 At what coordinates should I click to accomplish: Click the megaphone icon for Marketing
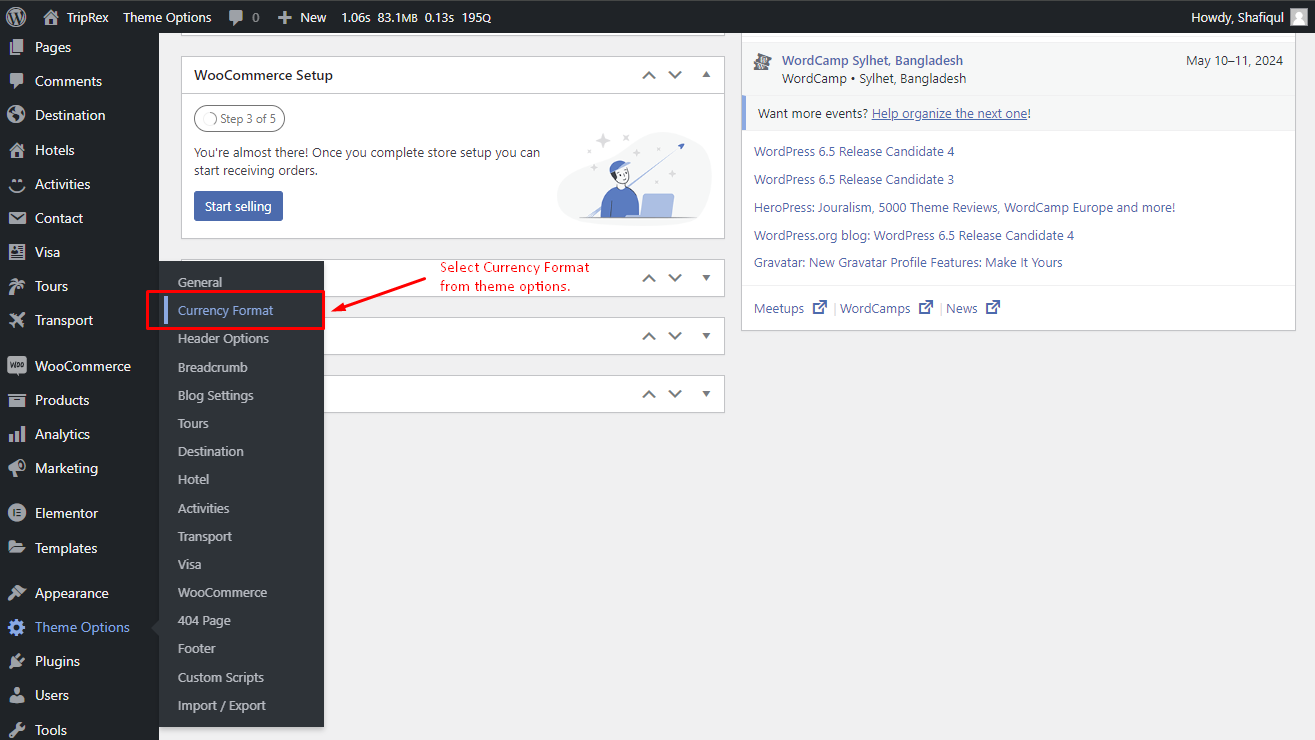pos(16,468)
